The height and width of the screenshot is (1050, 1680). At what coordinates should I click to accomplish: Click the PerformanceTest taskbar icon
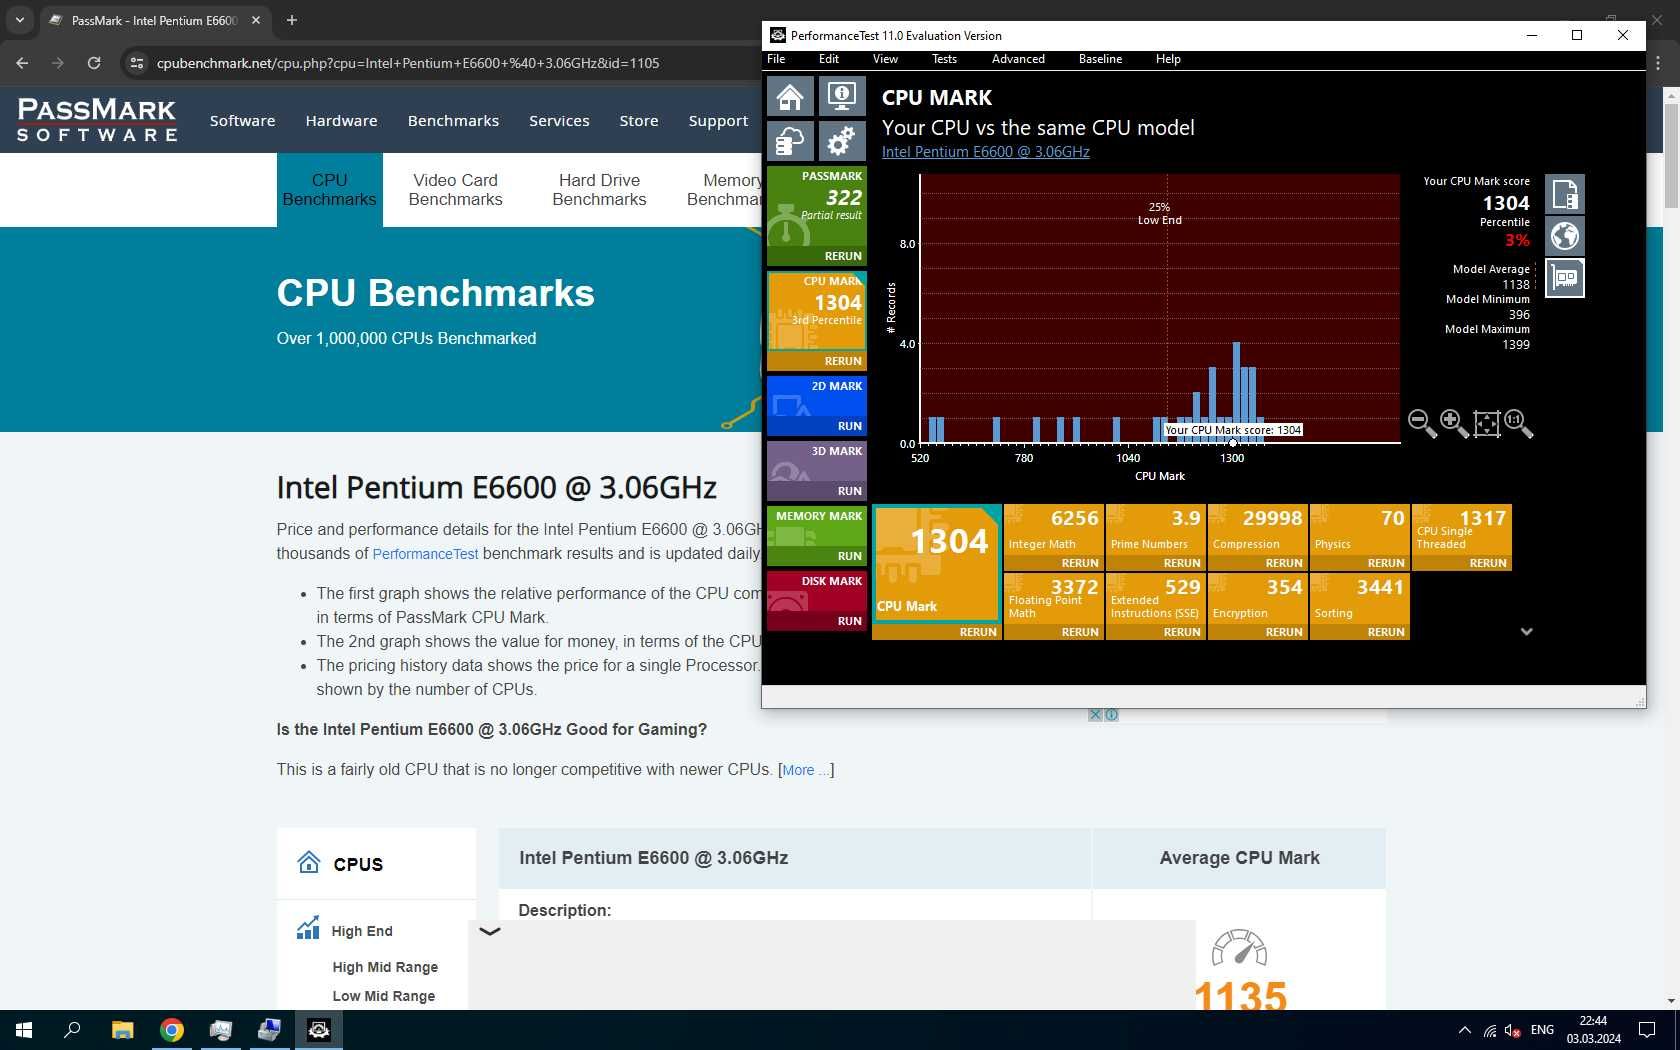click(x=319, y=1030)
